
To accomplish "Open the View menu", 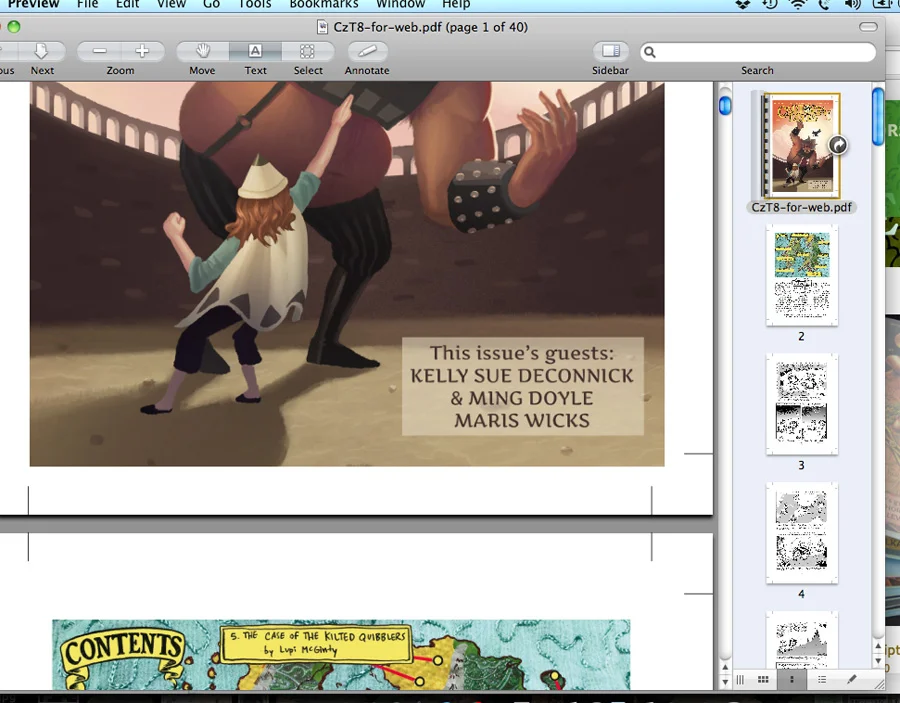I will coord(171,4).
